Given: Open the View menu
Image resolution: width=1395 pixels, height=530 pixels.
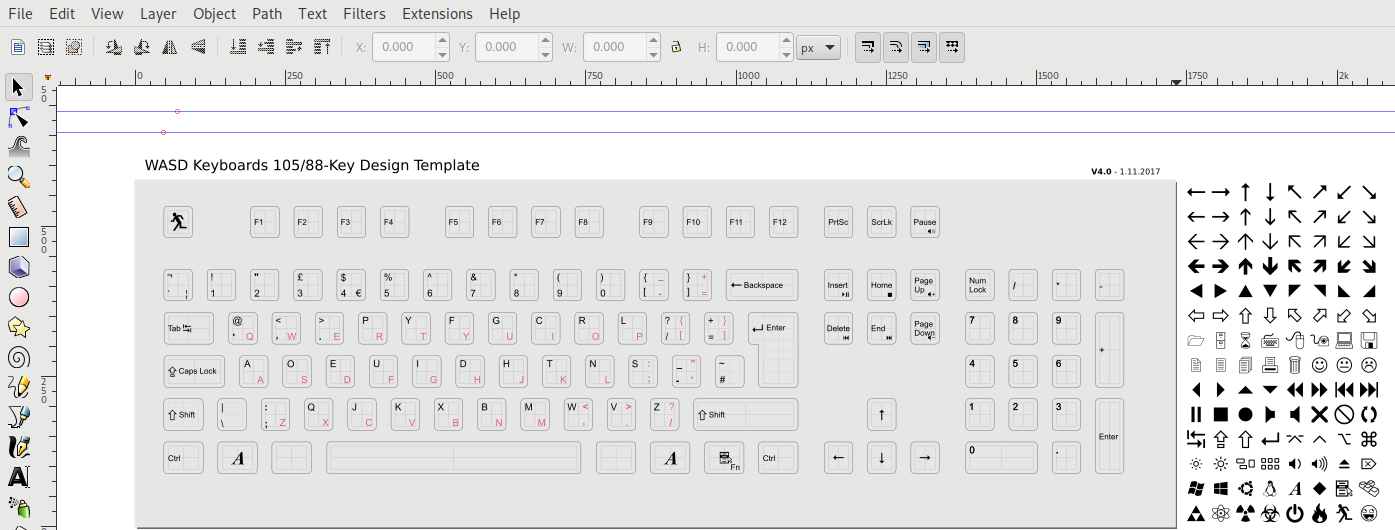Looking at the screenshot, I should tap(107, 14).
